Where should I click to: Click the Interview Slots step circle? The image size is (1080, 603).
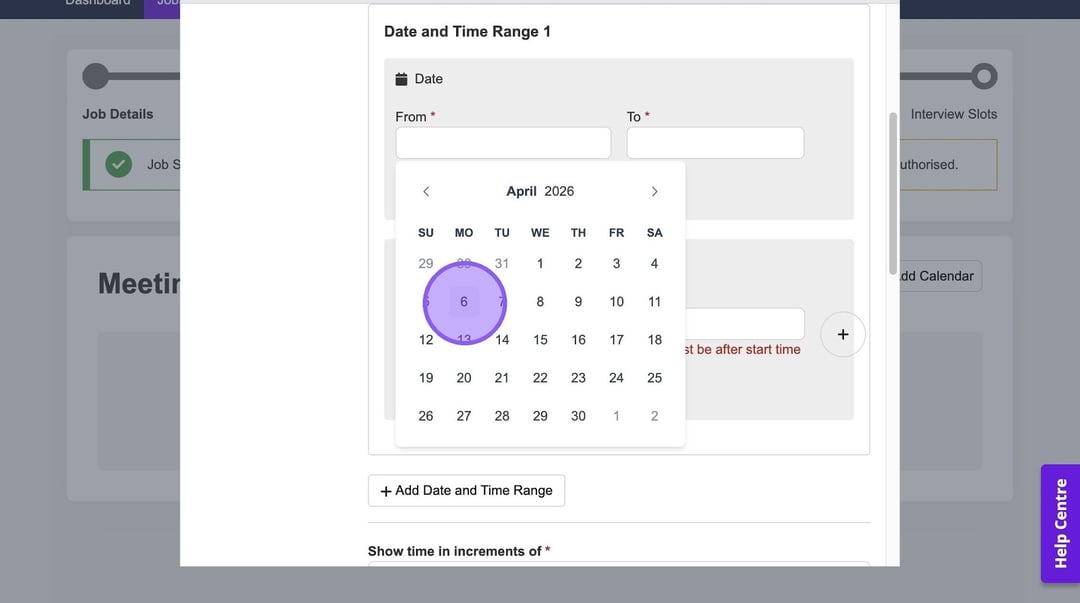click(984, 76)
